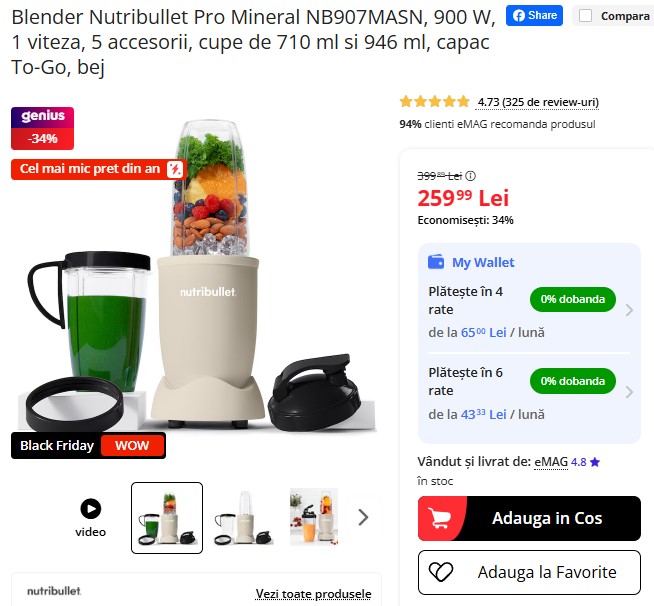Click the genius badge
This screenshot has height=606, width=654.
[x=43, y=128]
